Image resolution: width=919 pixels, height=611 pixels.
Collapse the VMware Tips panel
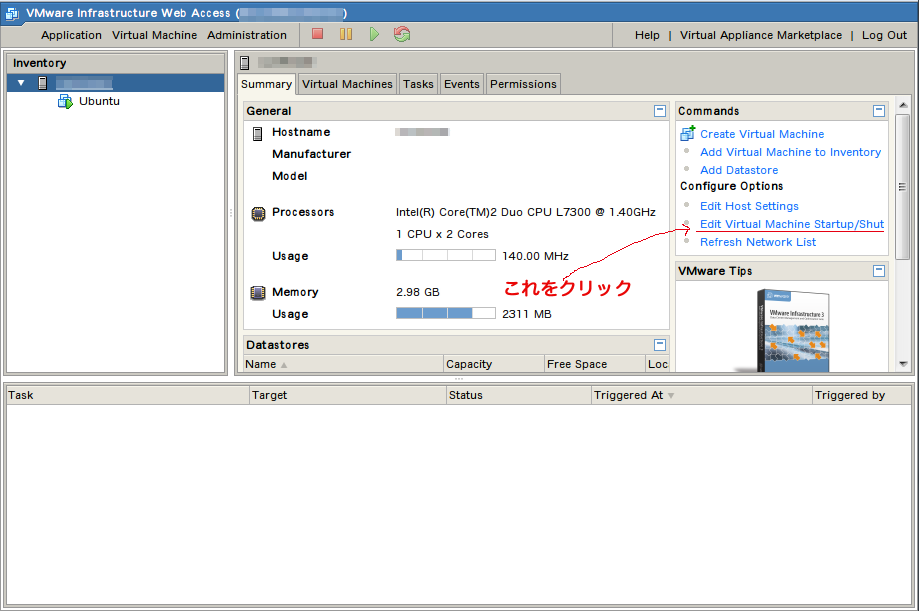[x=879, y=271]
